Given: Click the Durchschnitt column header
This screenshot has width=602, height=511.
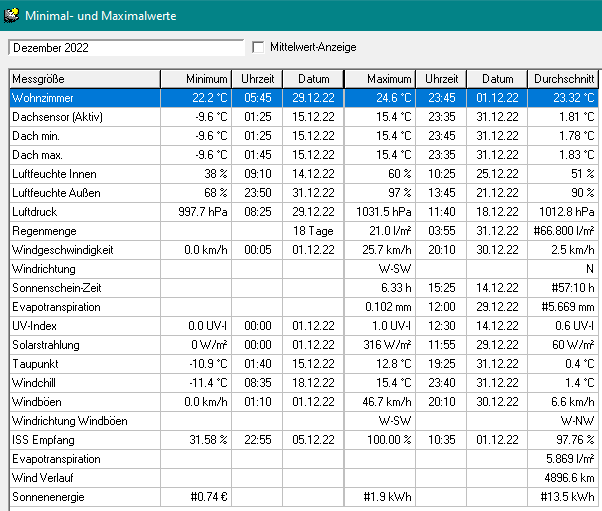Looking at the screenshot, I should pyautogui.click(x=564, y=79).
